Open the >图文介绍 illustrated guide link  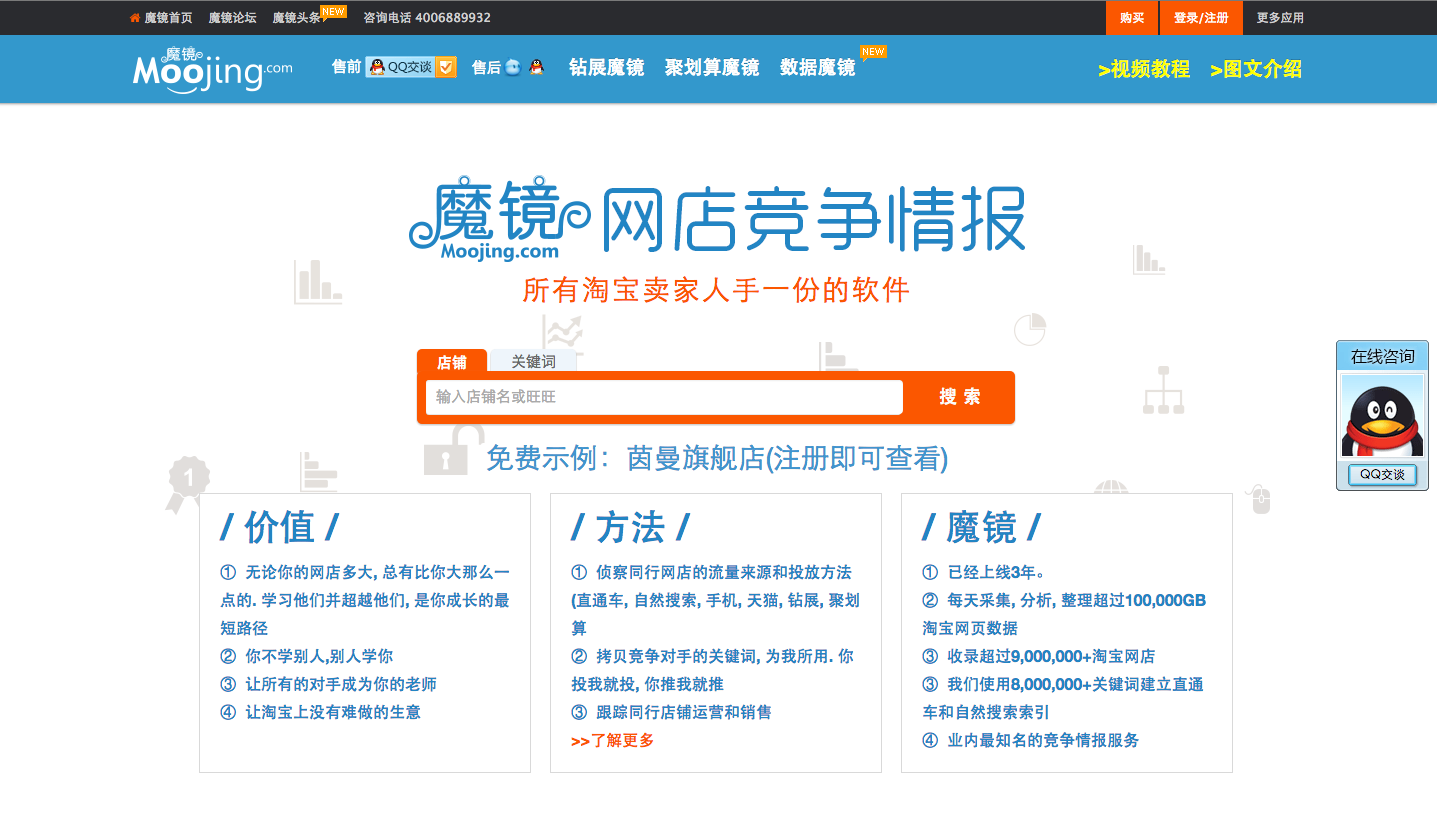pyautogui.click(x=1256, y=69)
